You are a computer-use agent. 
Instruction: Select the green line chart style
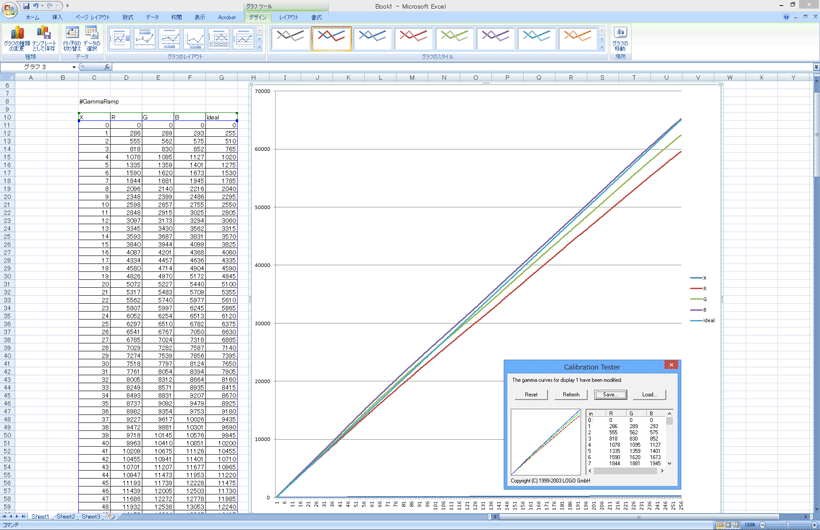point(454,38)
